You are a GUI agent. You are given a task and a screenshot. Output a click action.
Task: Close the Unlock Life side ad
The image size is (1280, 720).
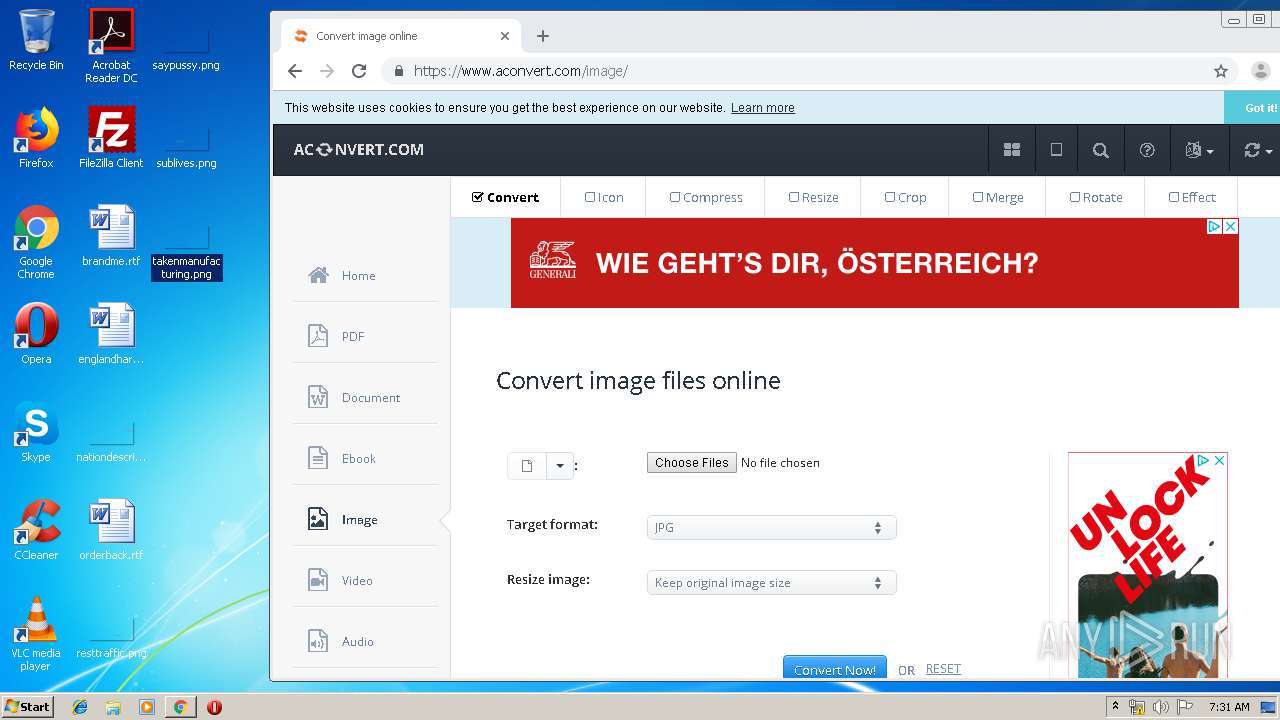point(1220,460)
